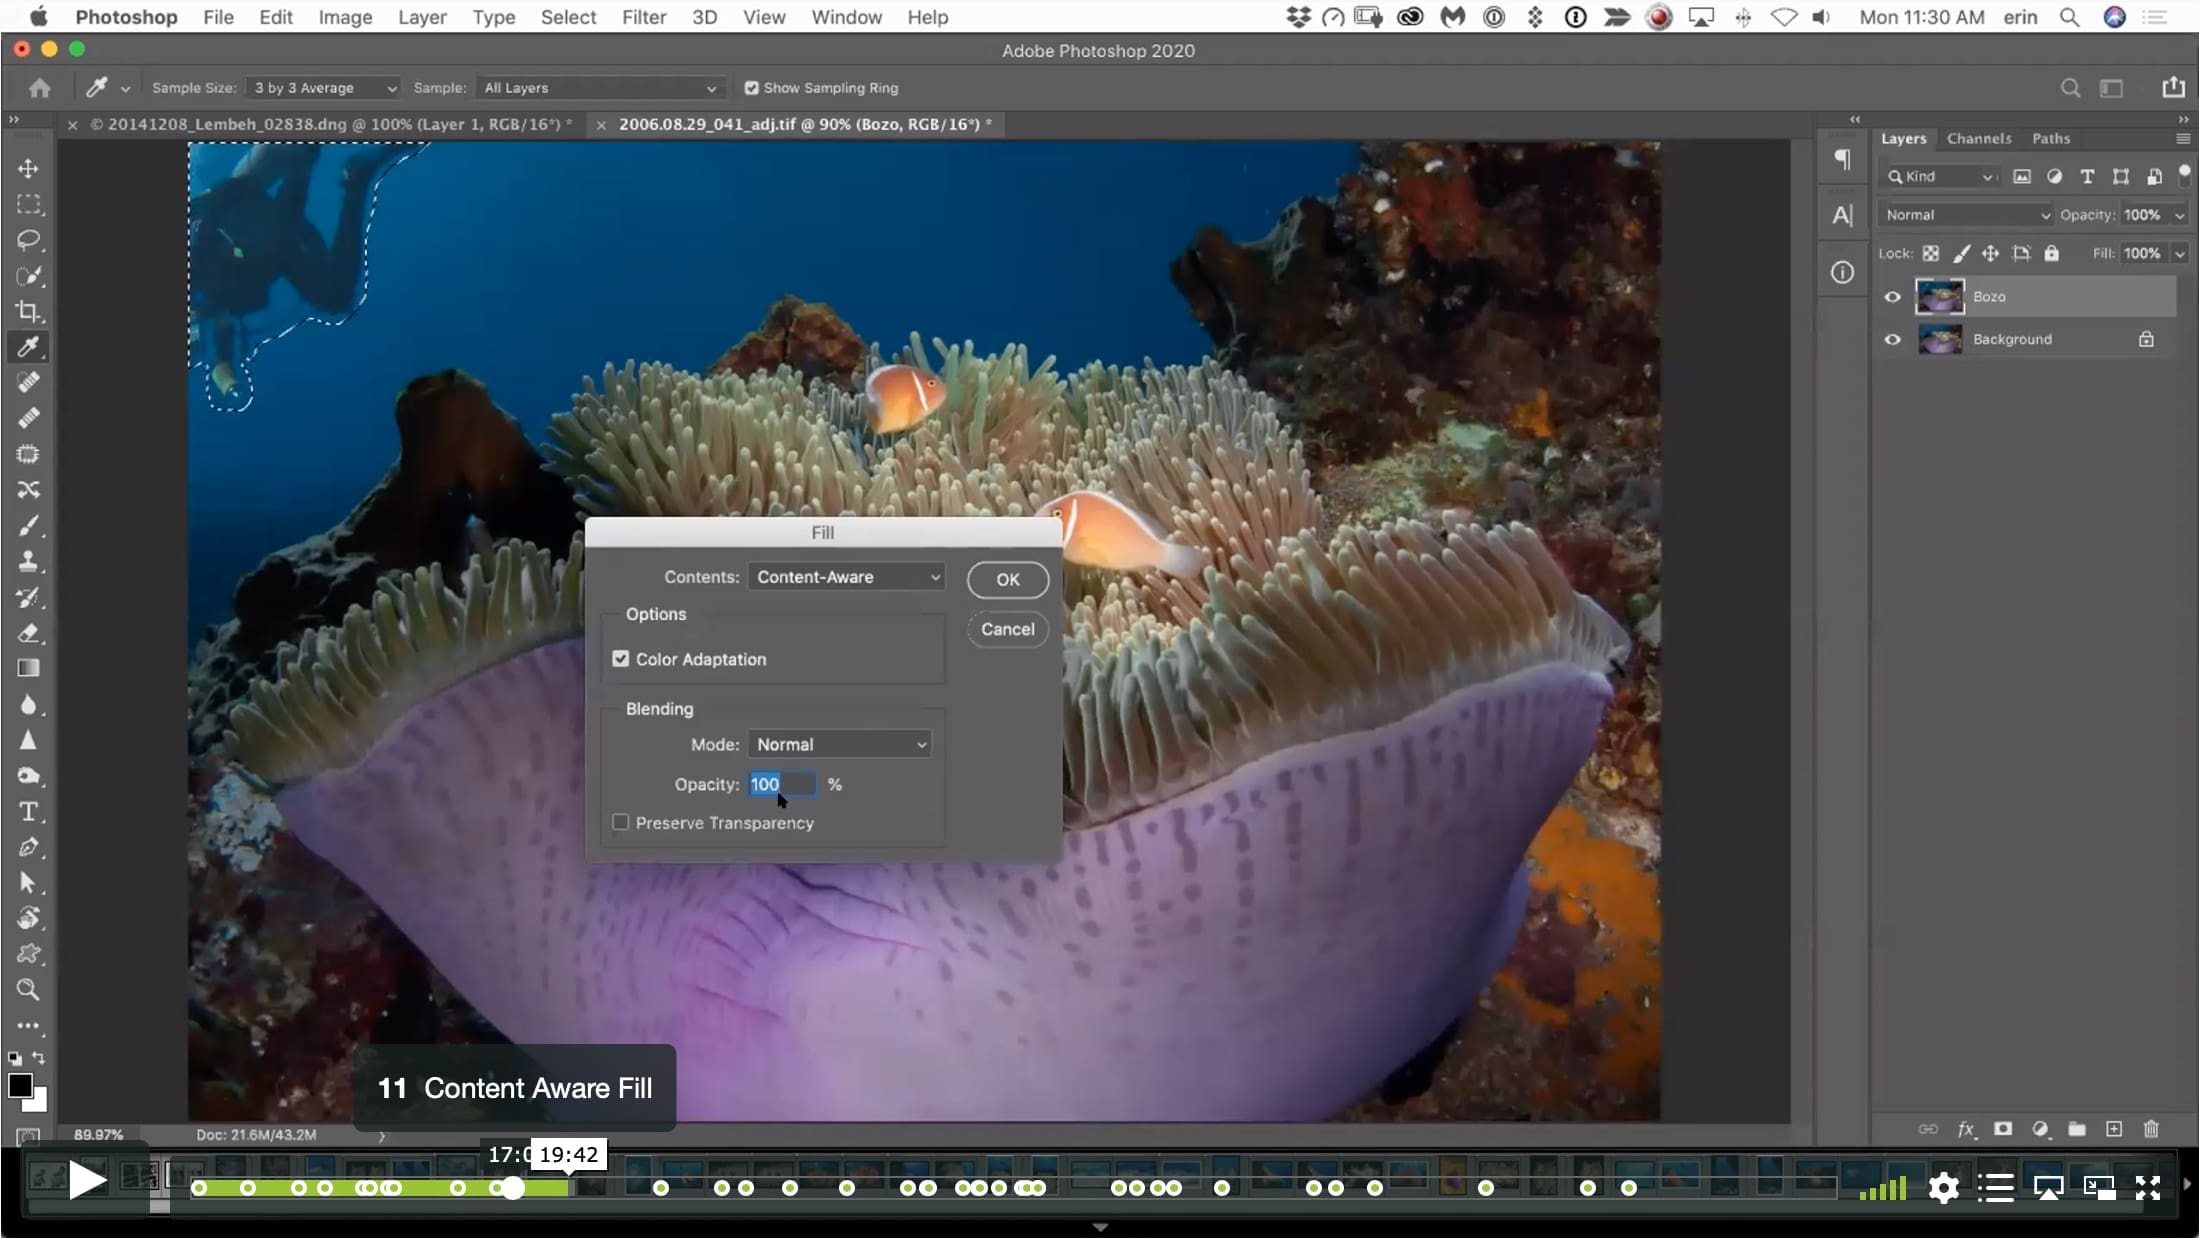Image resolution: width=2199 pixels, height=1238 pixels.
Task: Select the Clone Stamp tool
Action: click(28, 561)
